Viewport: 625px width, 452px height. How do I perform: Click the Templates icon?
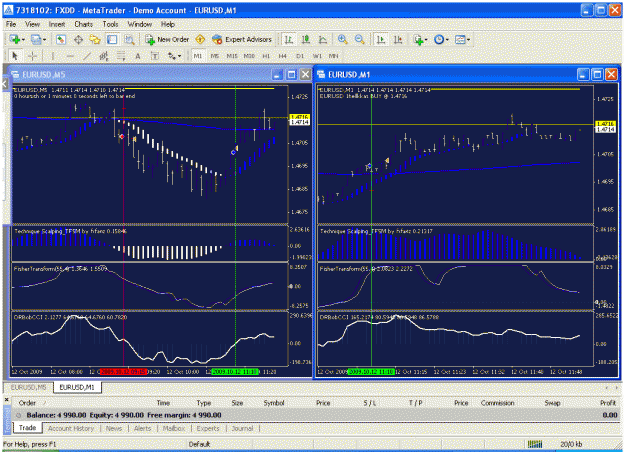tap(460, 39)
